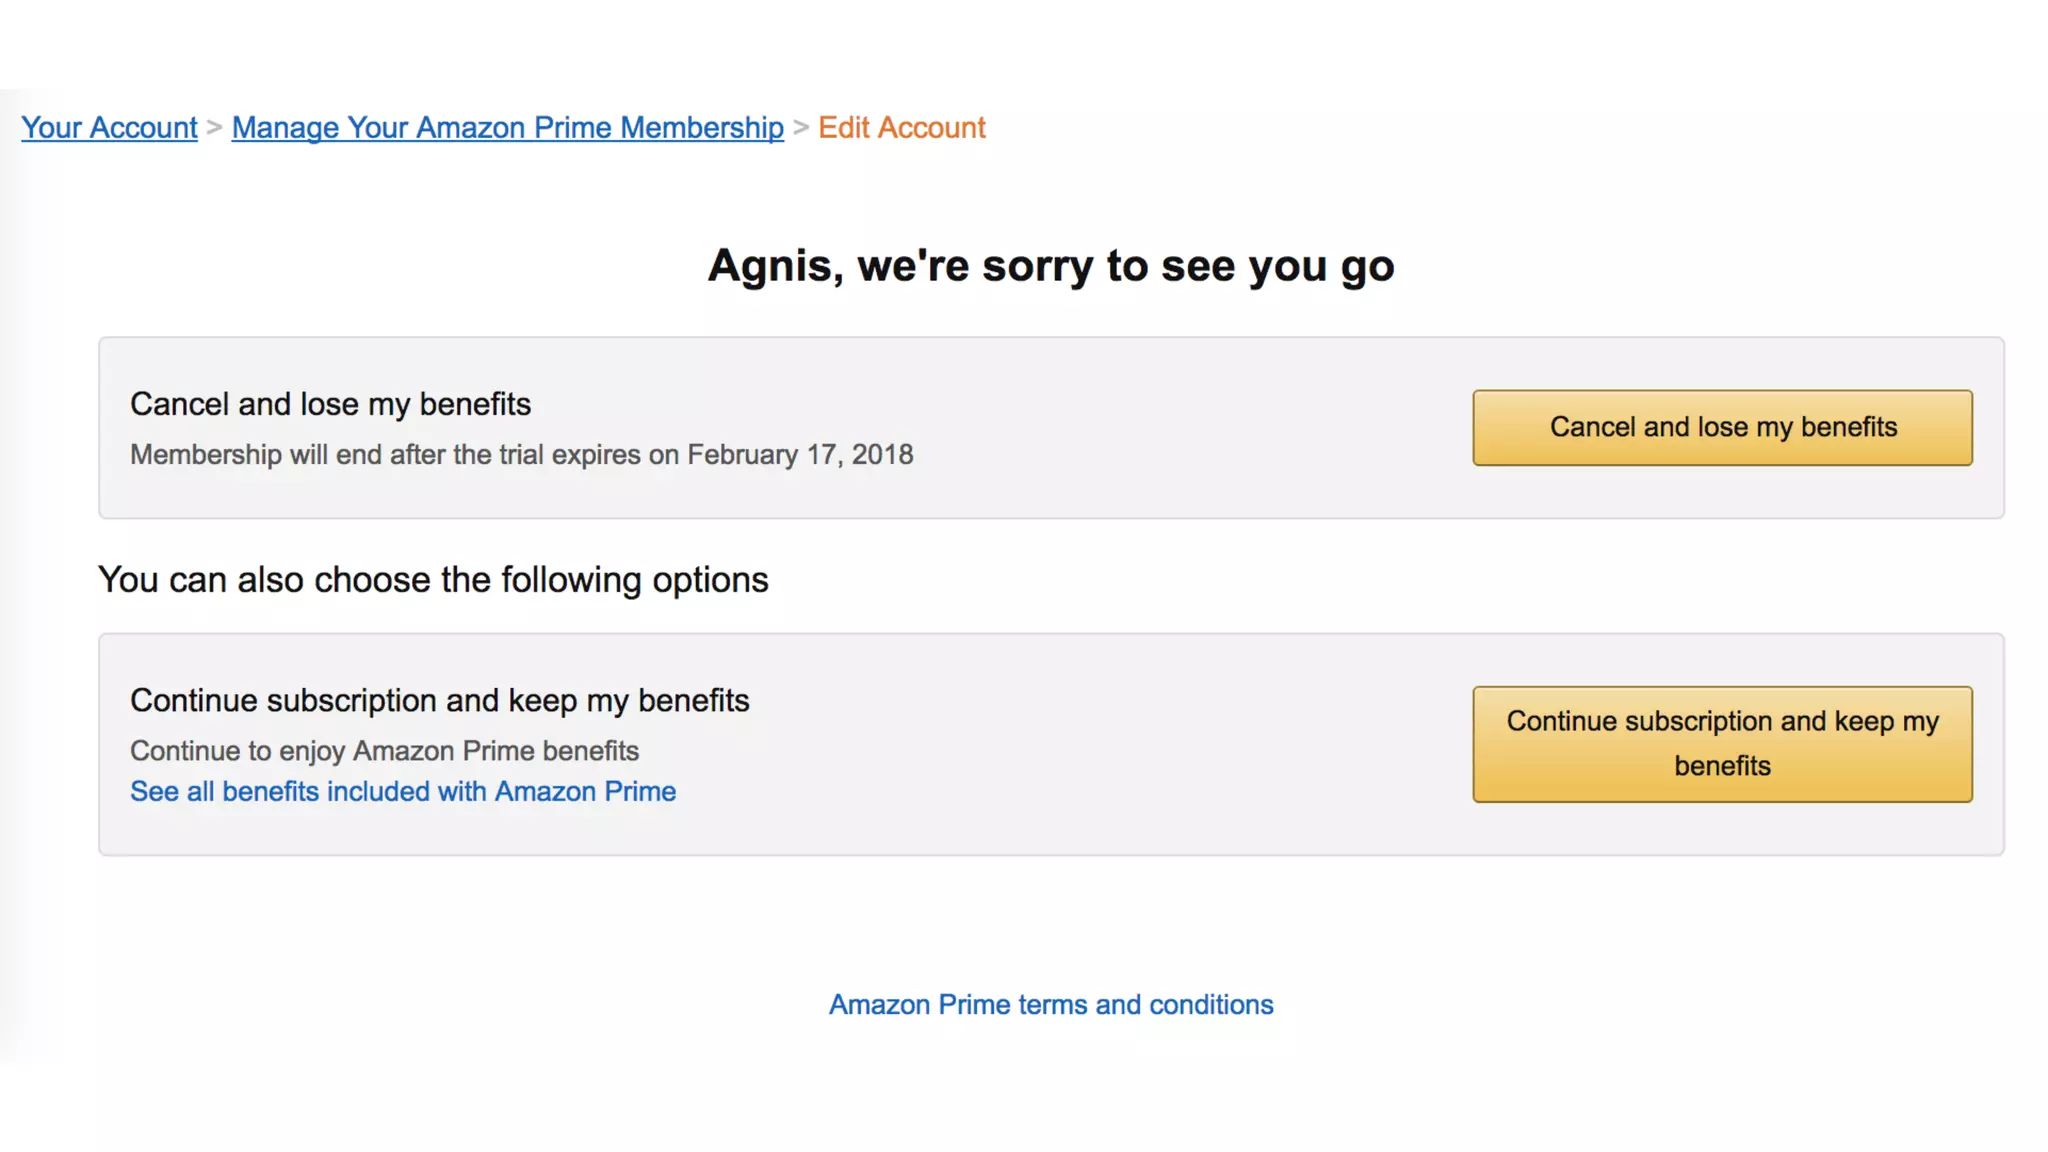The width and height of the screenshot is (2048, 1152).
Task: Click the Cancel and lose my benefits panel title
Action: coord(330,404)
